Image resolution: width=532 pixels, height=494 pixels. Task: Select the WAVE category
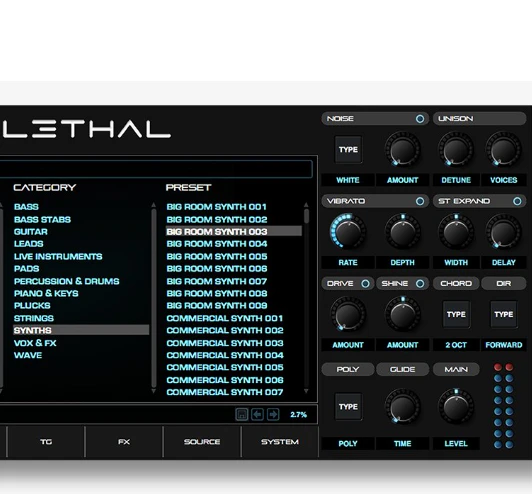coord(28,355)
